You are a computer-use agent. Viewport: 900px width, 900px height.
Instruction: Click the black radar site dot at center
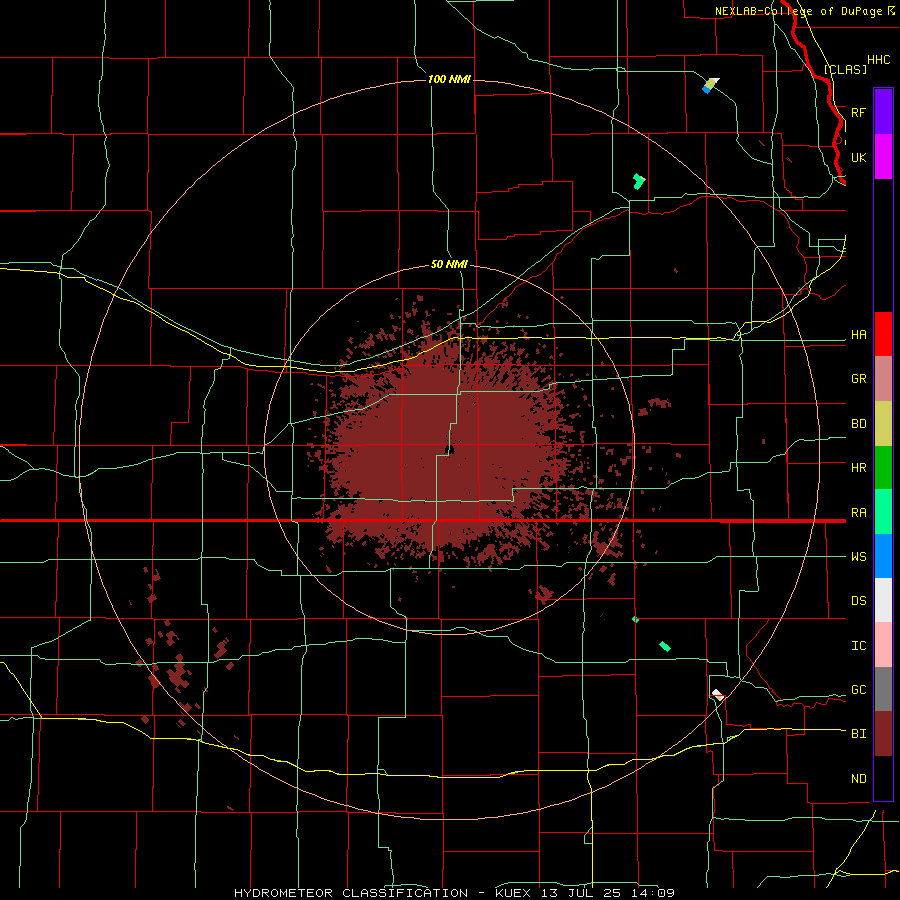coord(450,449)
